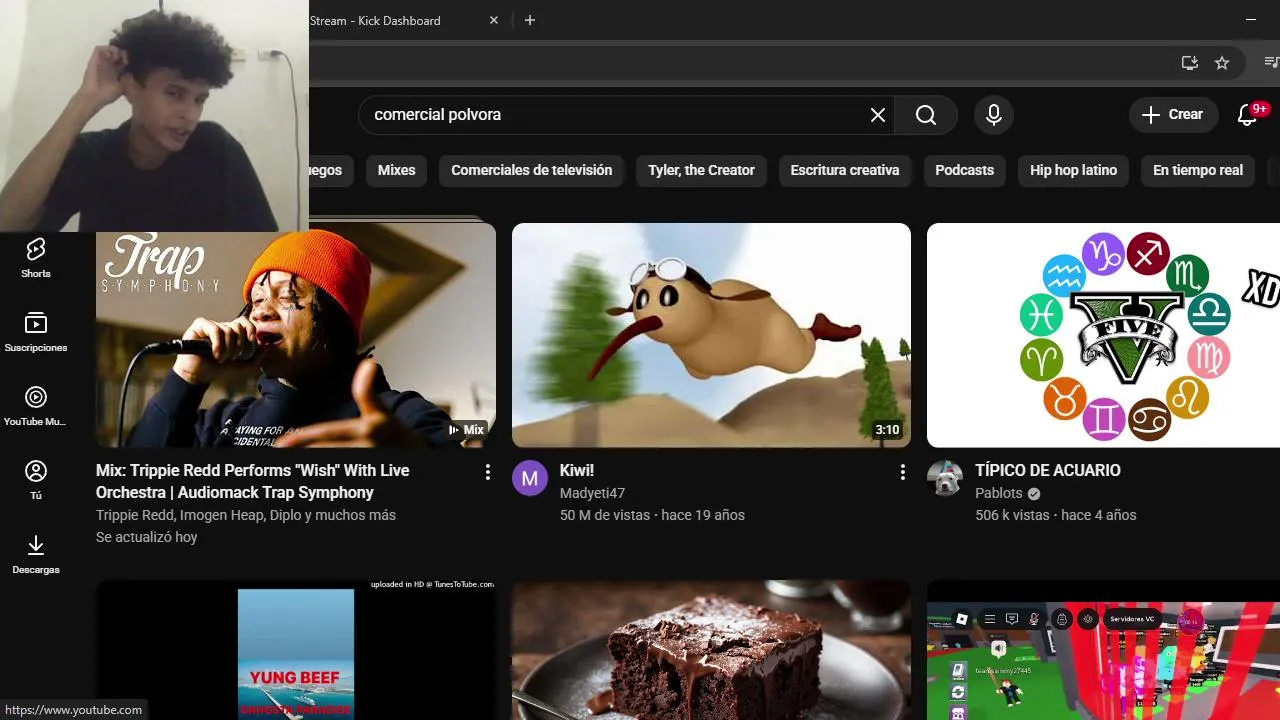Open a new browser tab
1280x720 pixels.
530,20
